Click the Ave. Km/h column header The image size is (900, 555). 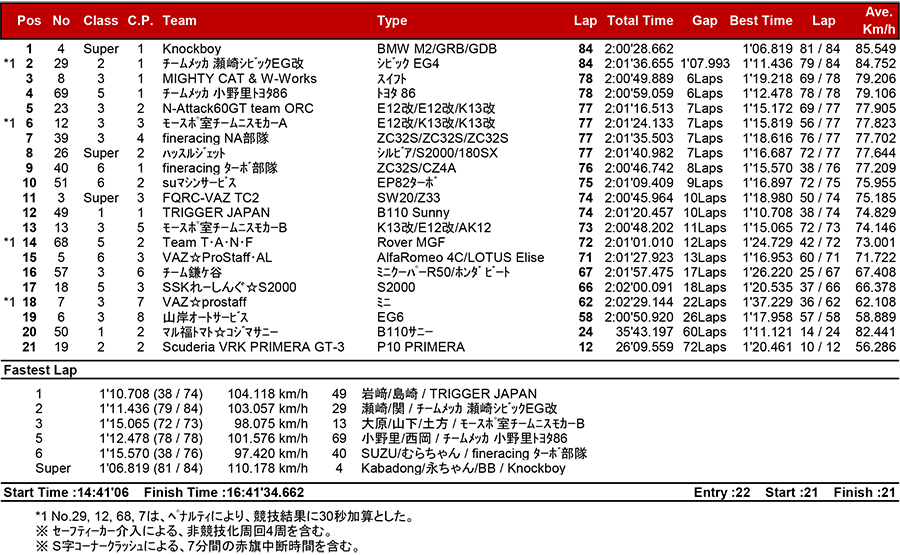[x=879, y=21]
